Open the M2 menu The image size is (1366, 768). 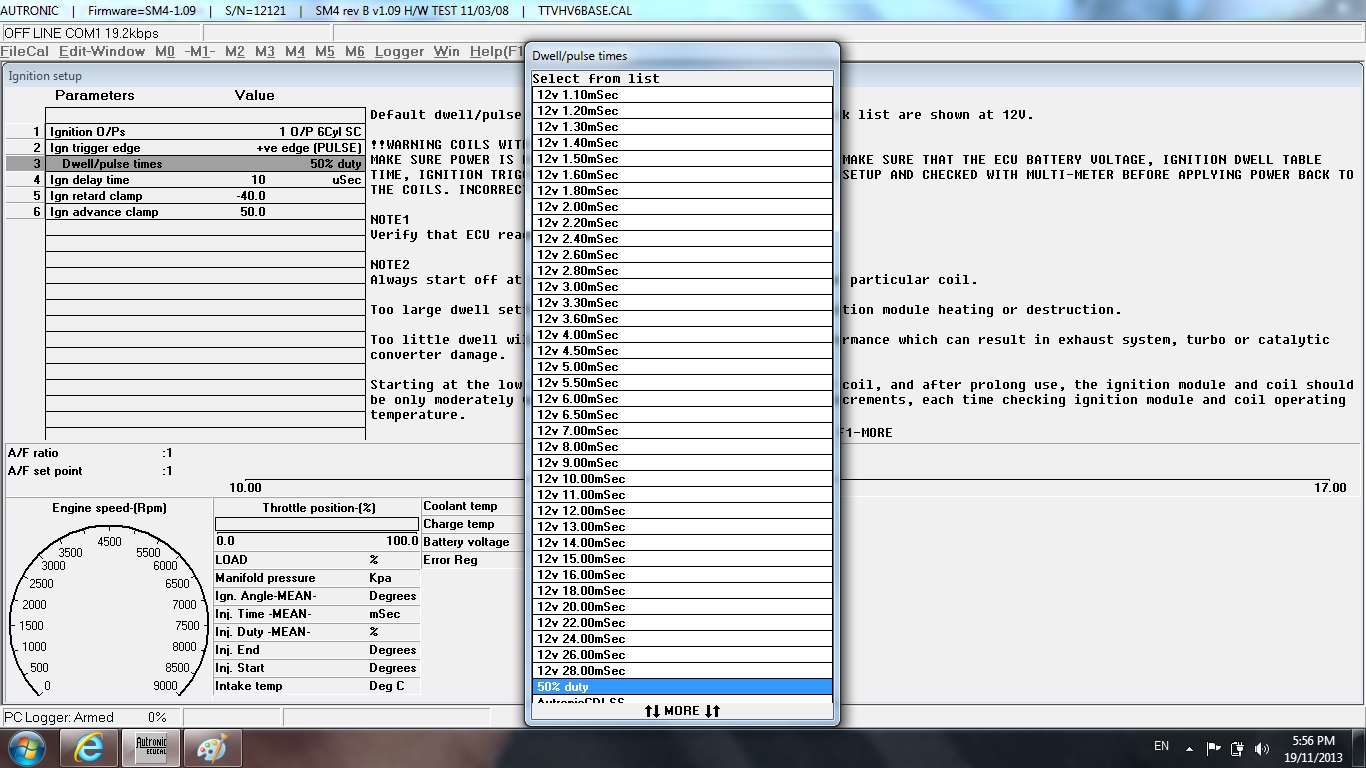pos(235,51)
